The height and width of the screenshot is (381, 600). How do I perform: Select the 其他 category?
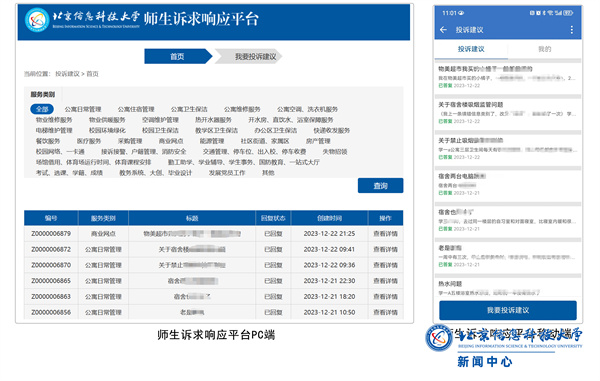coord(268,173)
